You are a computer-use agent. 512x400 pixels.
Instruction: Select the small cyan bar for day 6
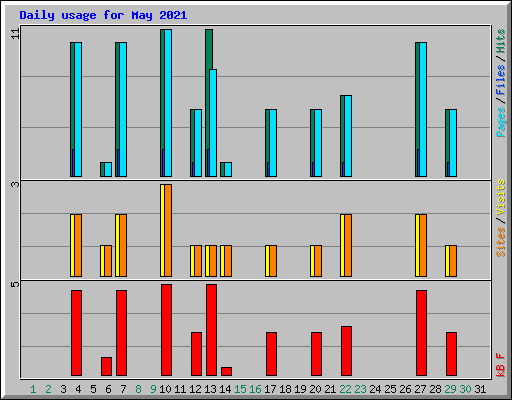click(108, 170)
